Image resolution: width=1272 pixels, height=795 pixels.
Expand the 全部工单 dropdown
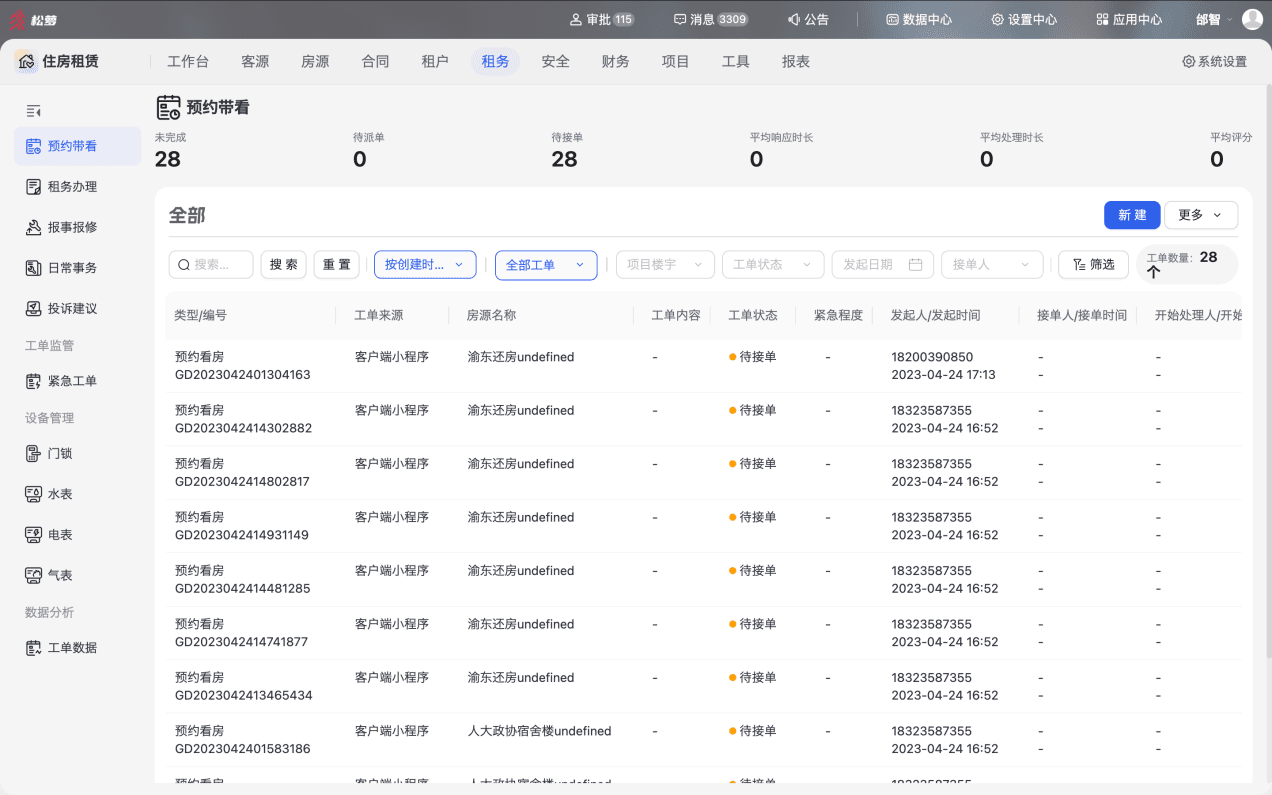coord(546,265)
